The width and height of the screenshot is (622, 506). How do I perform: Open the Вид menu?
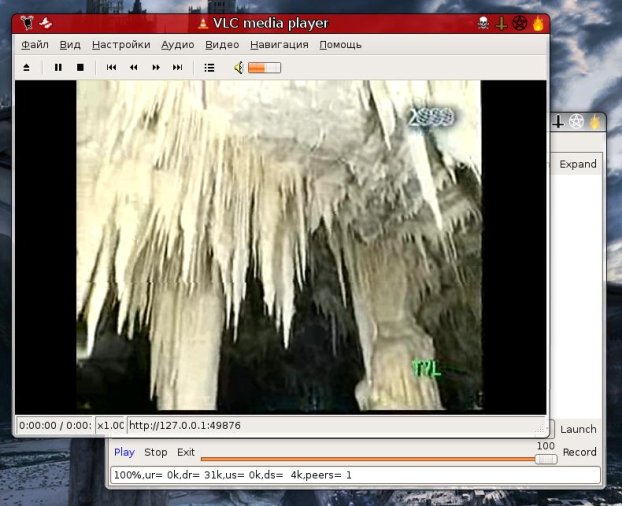point(70,45)
